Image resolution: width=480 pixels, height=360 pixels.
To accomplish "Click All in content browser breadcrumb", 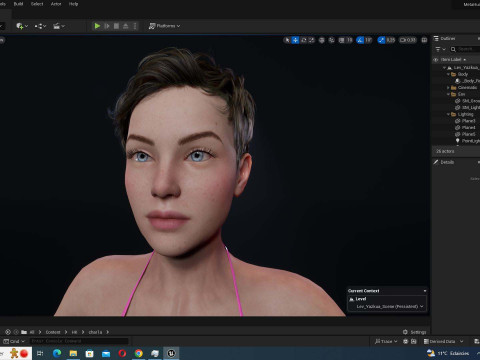I will [32, 332].
